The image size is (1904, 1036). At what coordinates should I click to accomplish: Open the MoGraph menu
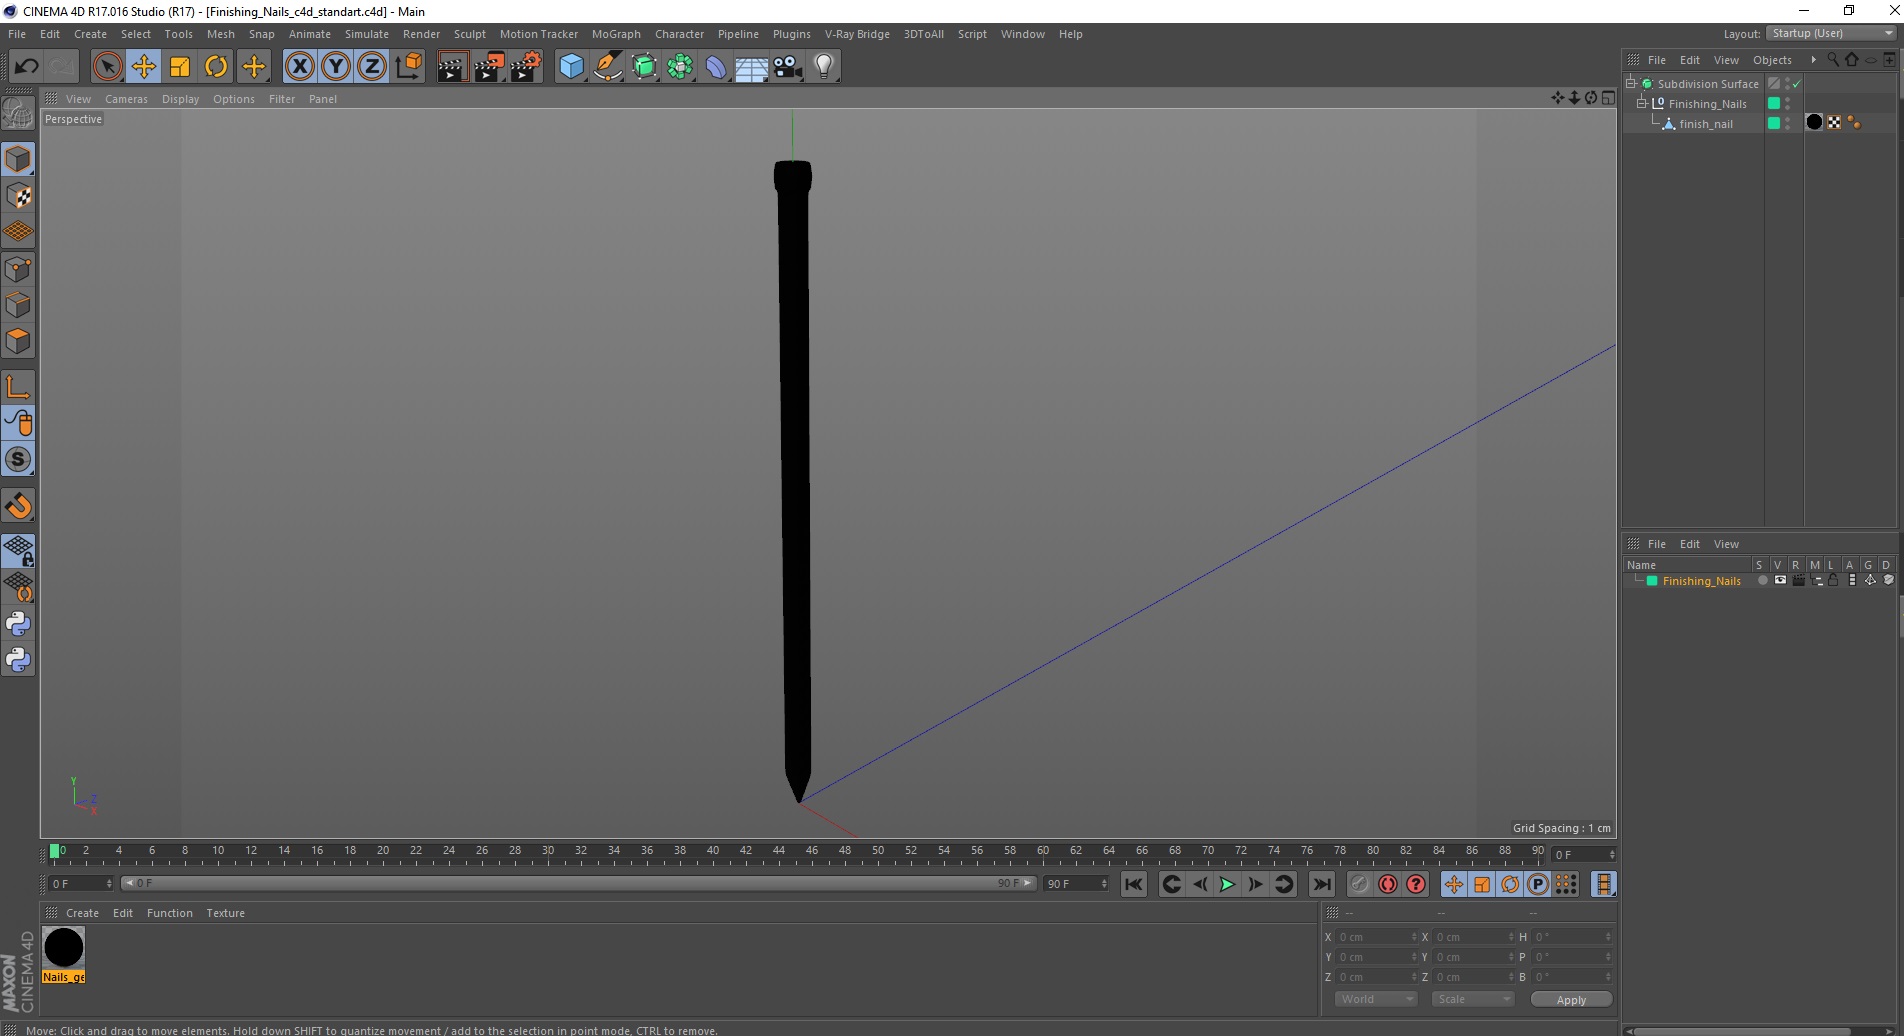coord(616,34)
